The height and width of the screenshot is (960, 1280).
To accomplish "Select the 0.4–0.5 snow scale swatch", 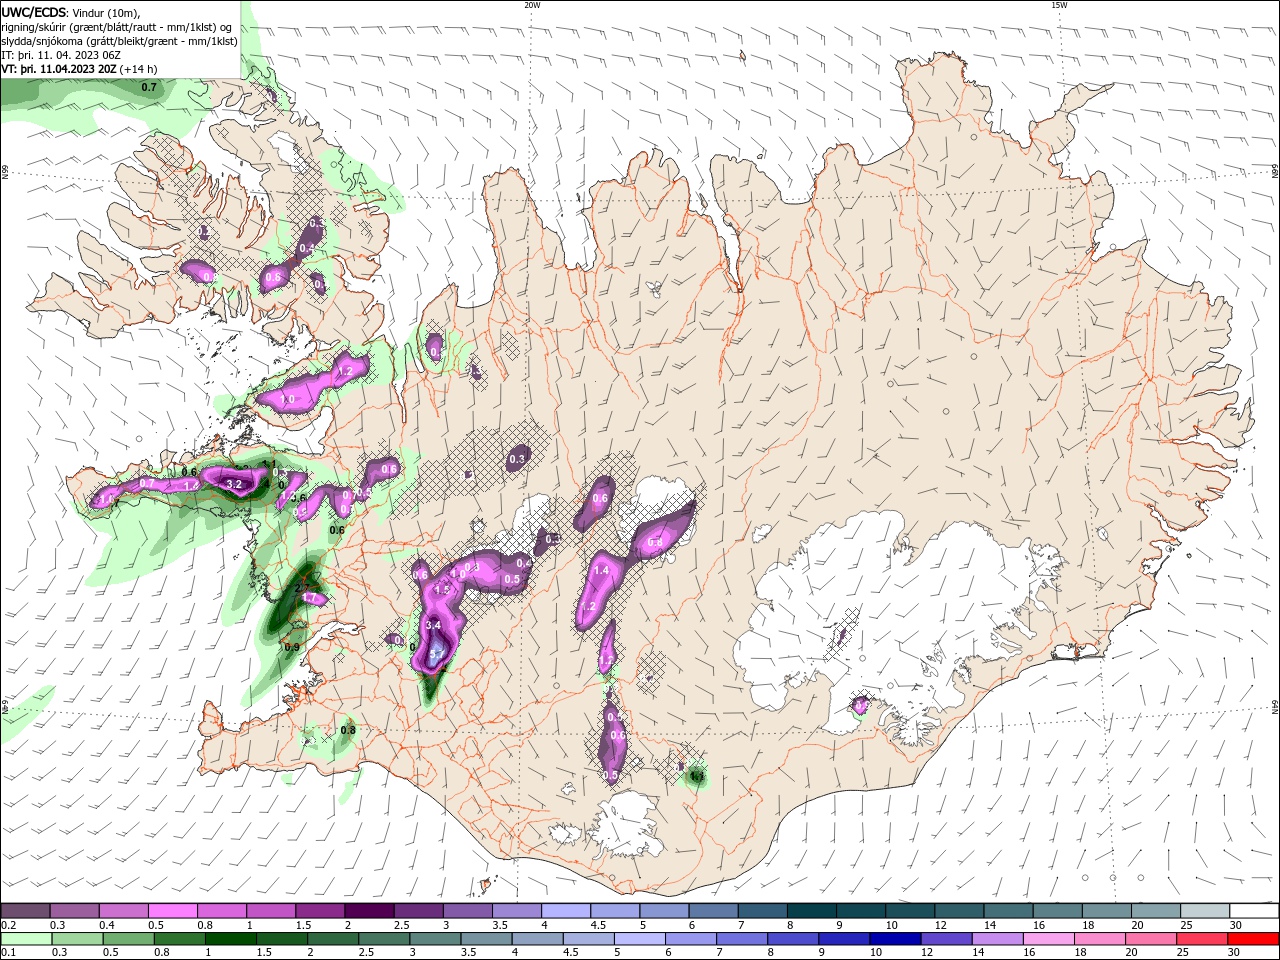I will tap(124, 911).
